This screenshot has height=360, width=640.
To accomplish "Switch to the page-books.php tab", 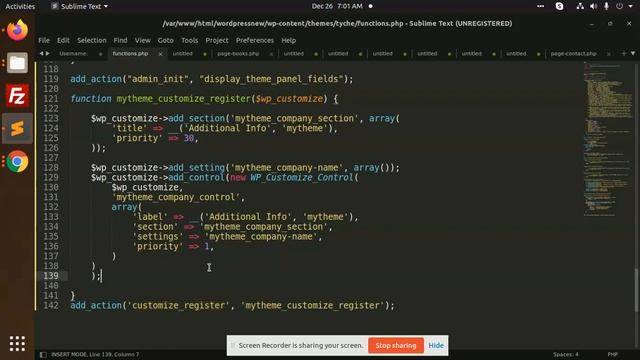I will click(x=238, y=53).
